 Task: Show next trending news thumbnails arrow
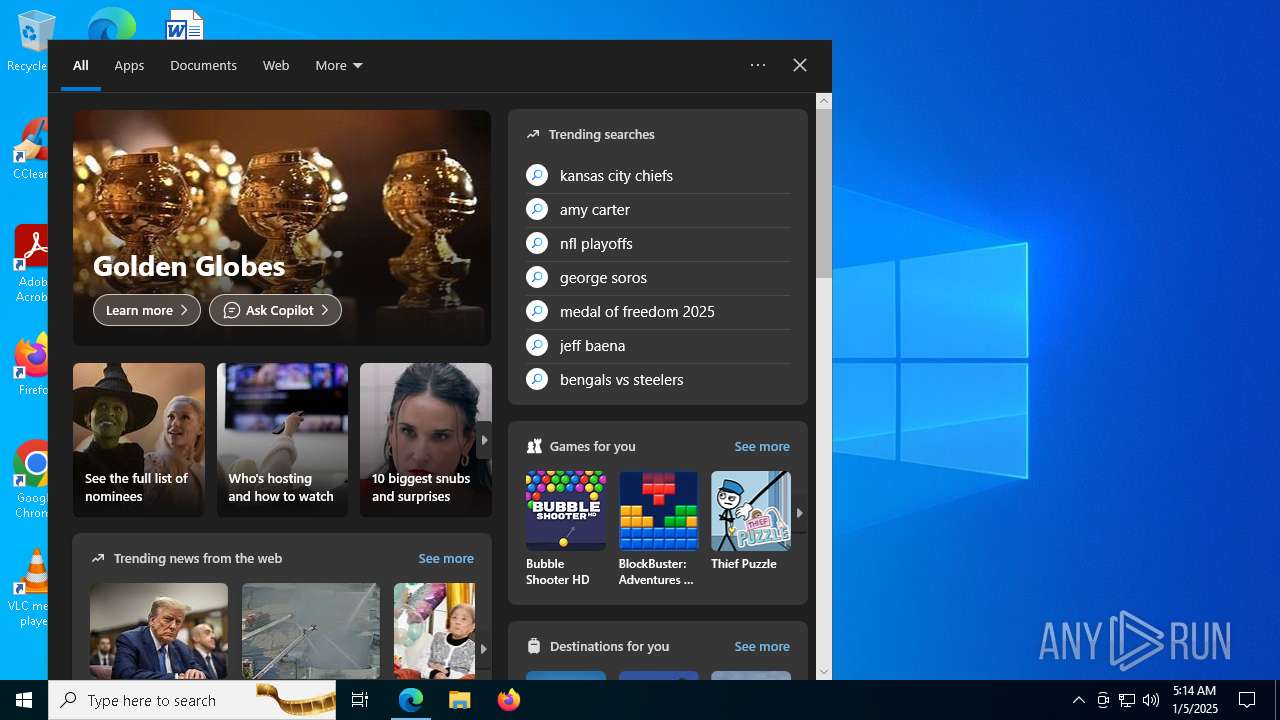click(x=484, y=648)
